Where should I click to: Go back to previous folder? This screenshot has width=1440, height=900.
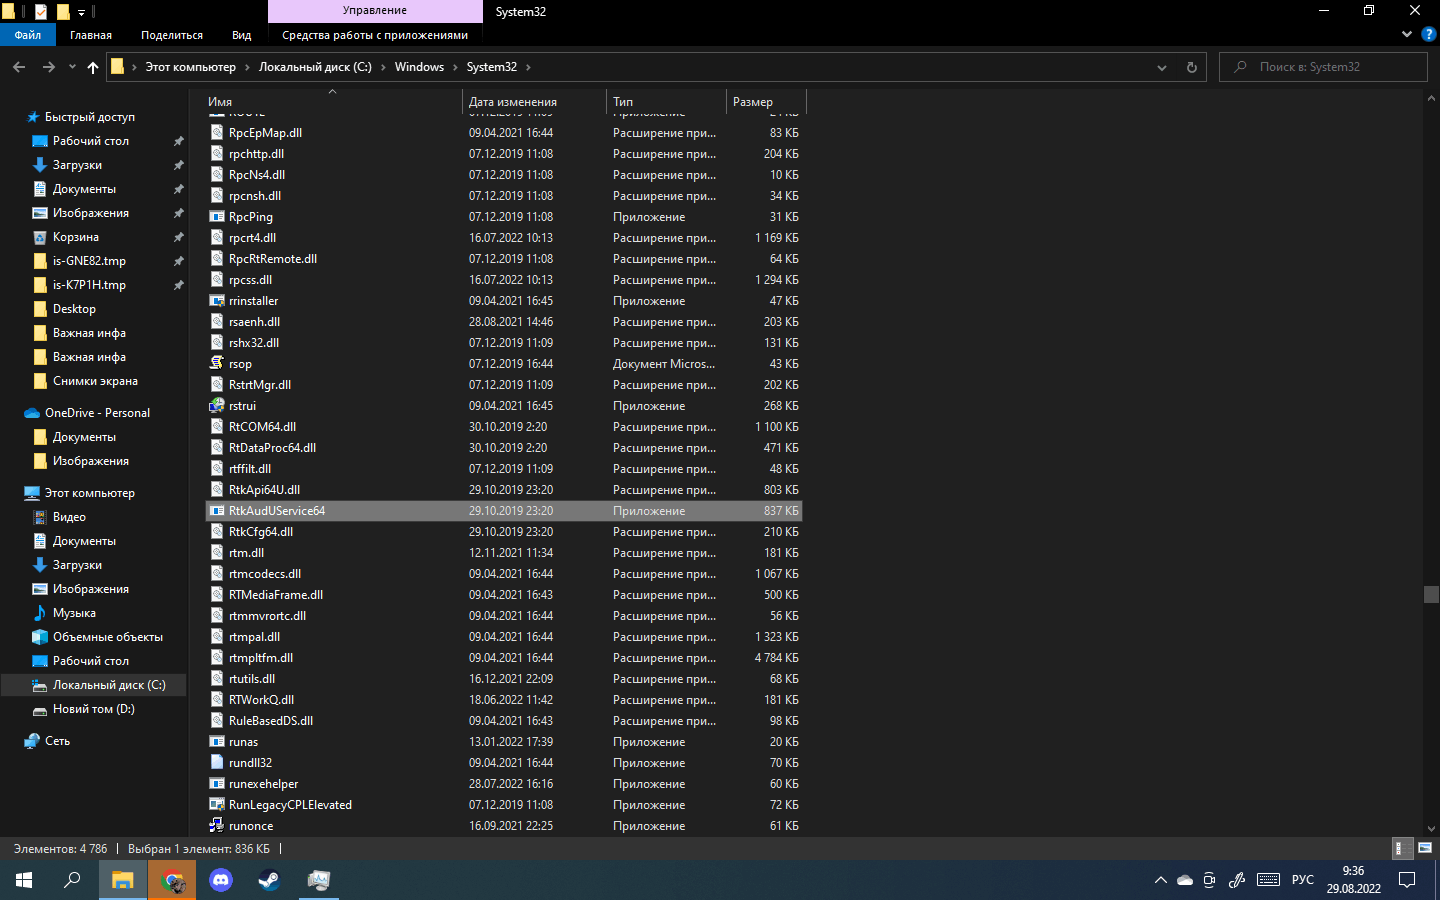(19, 67)
